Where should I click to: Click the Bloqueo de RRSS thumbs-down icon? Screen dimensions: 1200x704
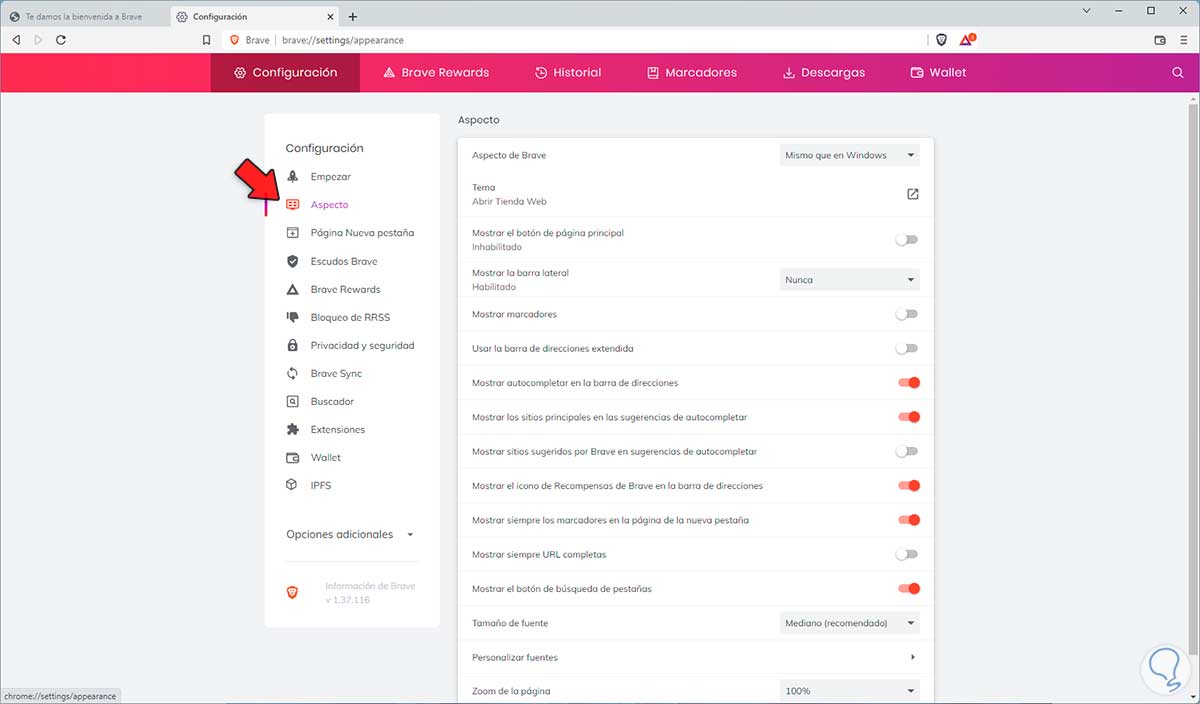(x=292, y=317)
